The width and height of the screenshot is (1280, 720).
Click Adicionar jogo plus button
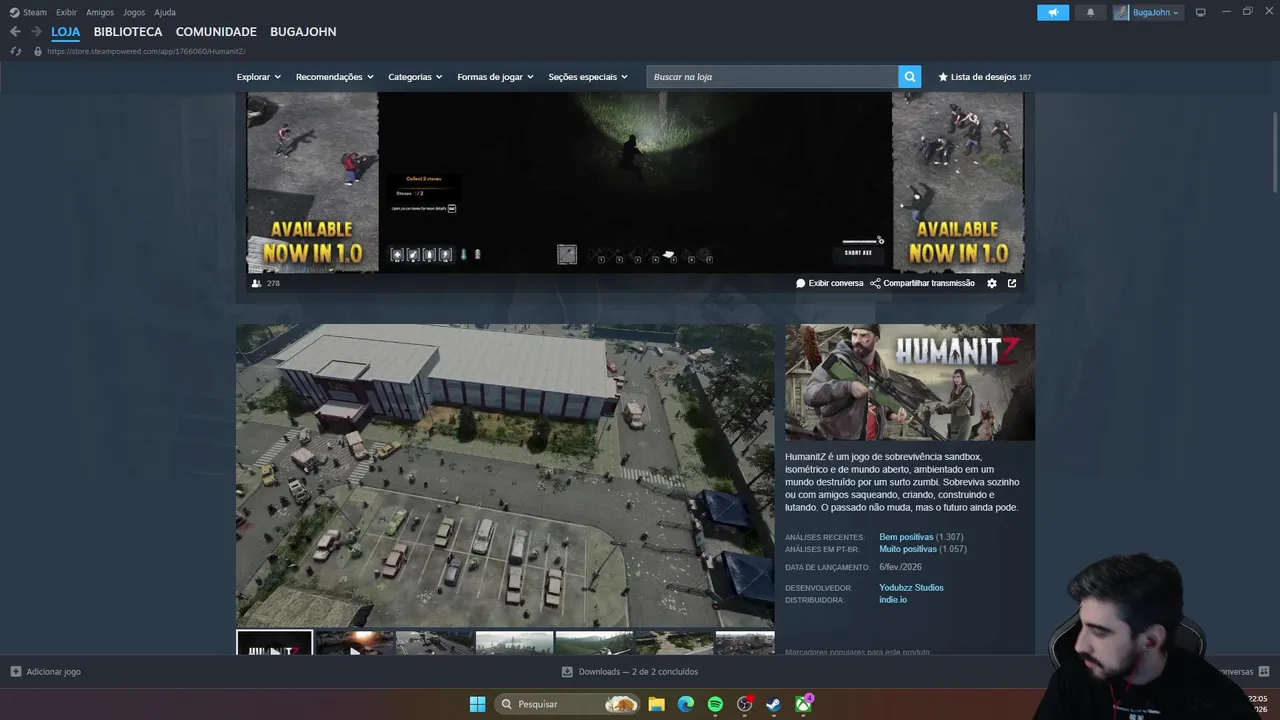[x=45, y=672]
